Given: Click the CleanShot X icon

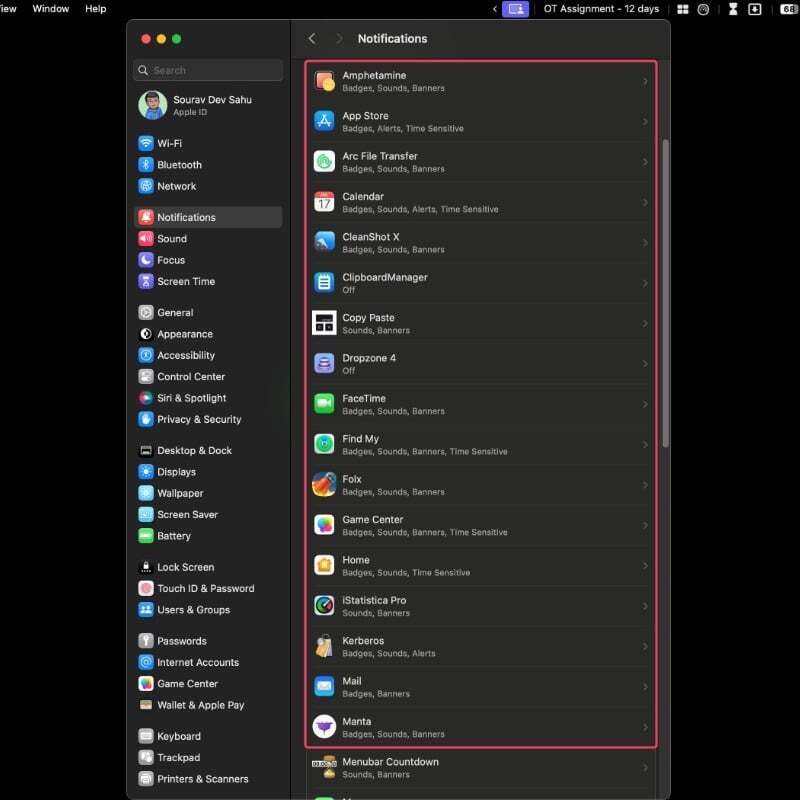Looking at the screenshot, I should pyautogui.click(x=324, y=242).
